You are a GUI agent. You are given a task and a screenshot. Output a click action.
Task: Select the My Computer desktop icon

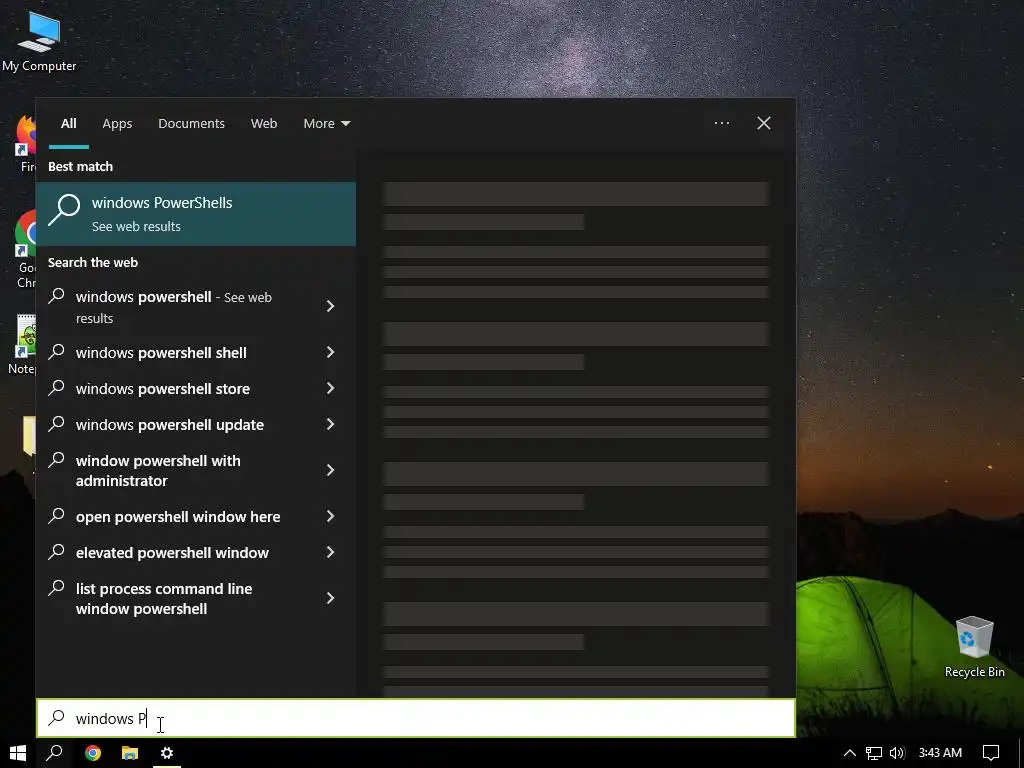39,41
